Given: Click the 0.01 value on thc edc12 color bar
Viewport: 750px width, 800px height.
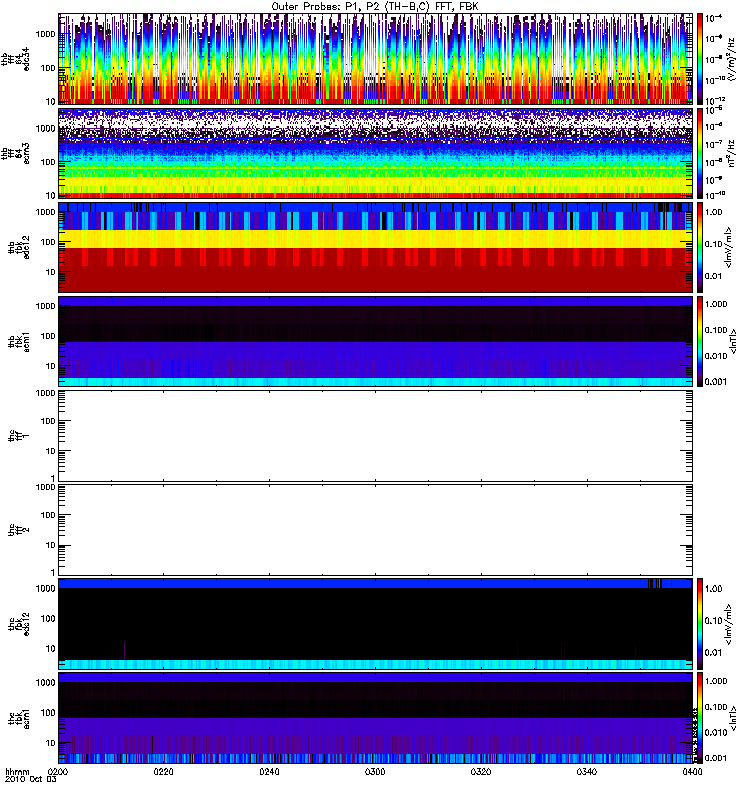Looking at the screenshot, I should coord(714,653).
